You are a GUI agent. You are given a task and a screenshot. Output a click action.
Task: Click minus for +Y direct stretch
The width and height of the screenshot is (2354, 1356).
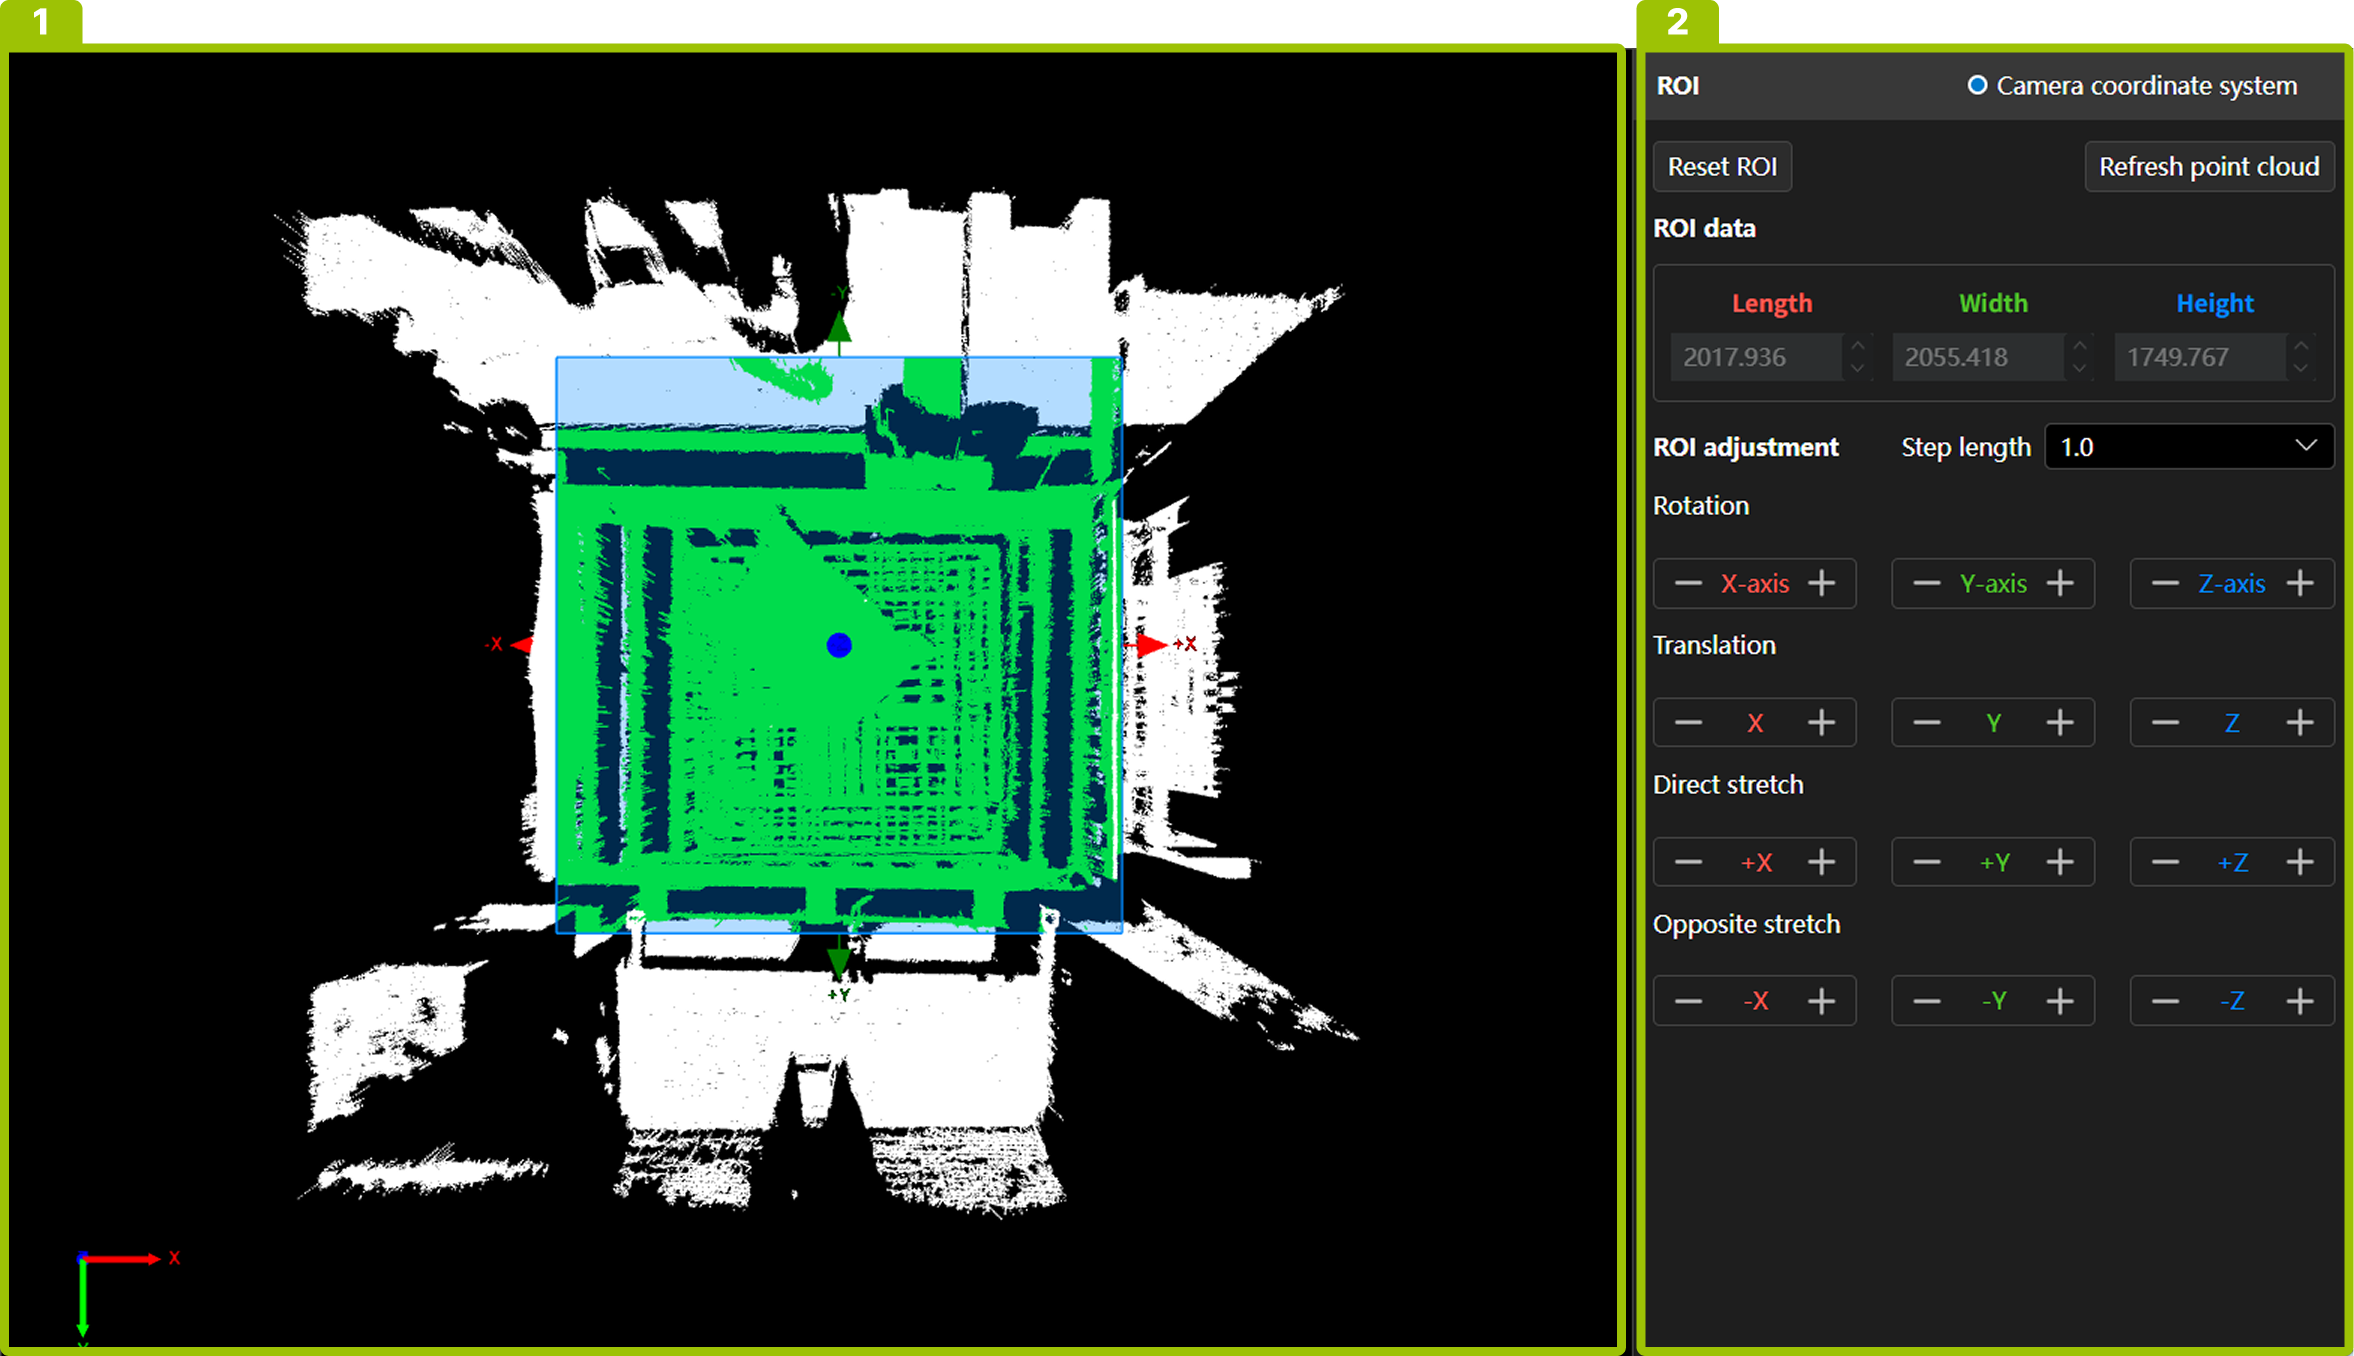[x=1927, y=862]
